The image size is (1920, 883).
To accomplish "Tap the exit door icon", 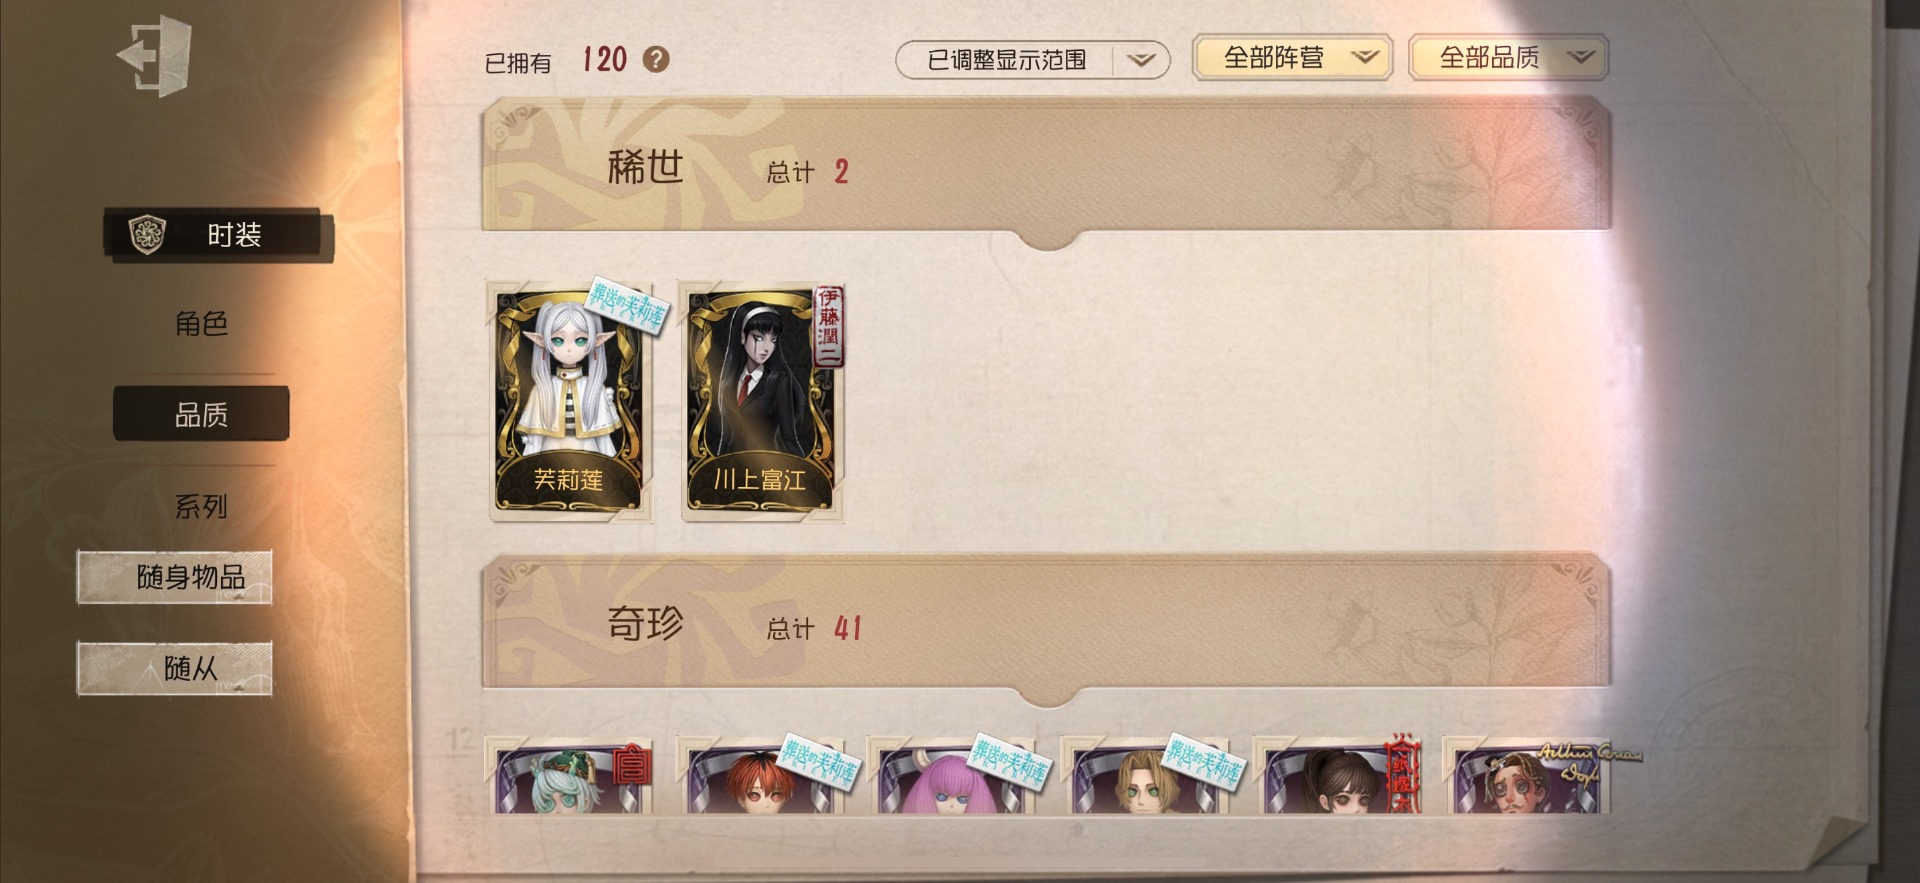I will click(155, 56).
